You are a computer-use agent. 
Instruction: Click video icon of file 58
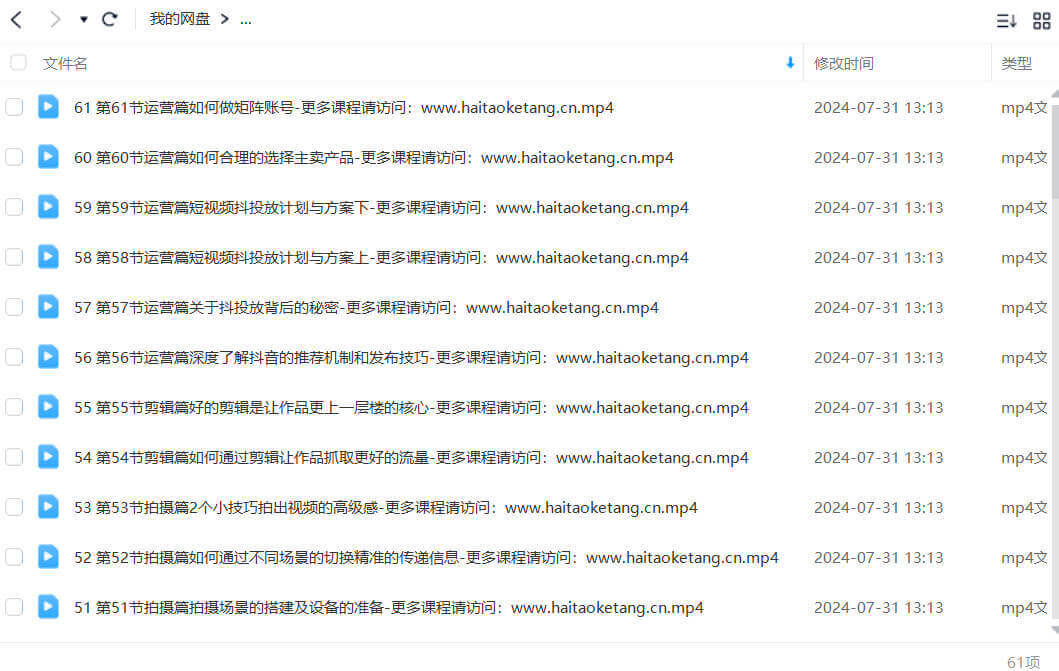click(x=48, y=257)
